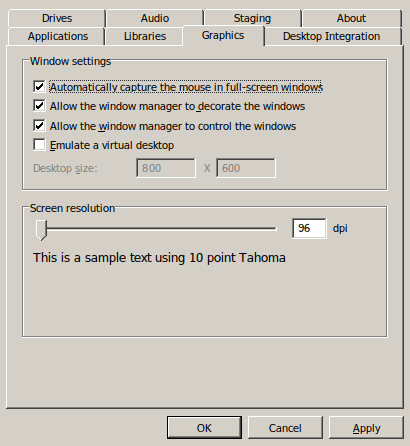This screenshot has width=410, height=446.
Task: Click the Cancel button
Action: pos(285,428)
